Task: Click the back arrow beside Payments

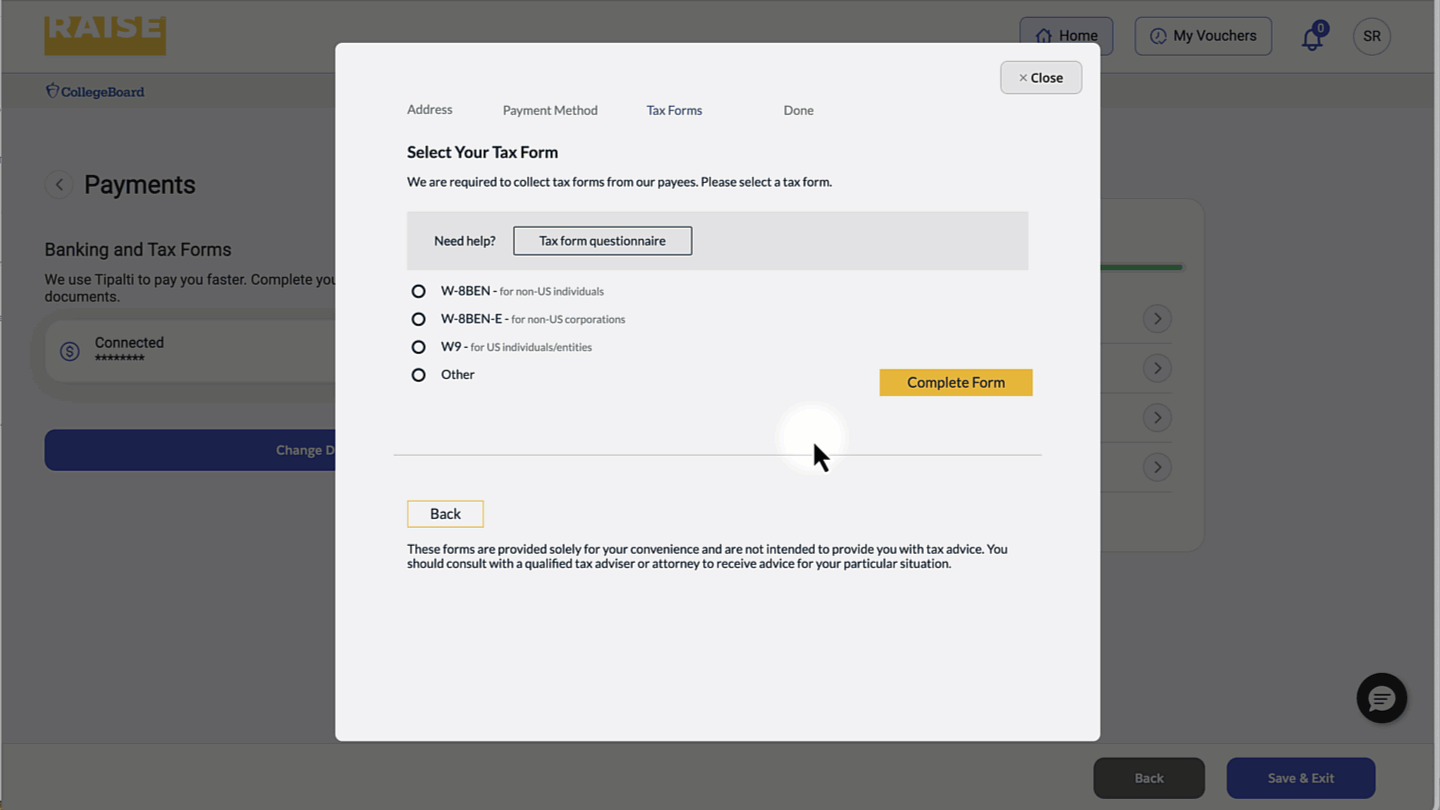Action: coord(59,184)
